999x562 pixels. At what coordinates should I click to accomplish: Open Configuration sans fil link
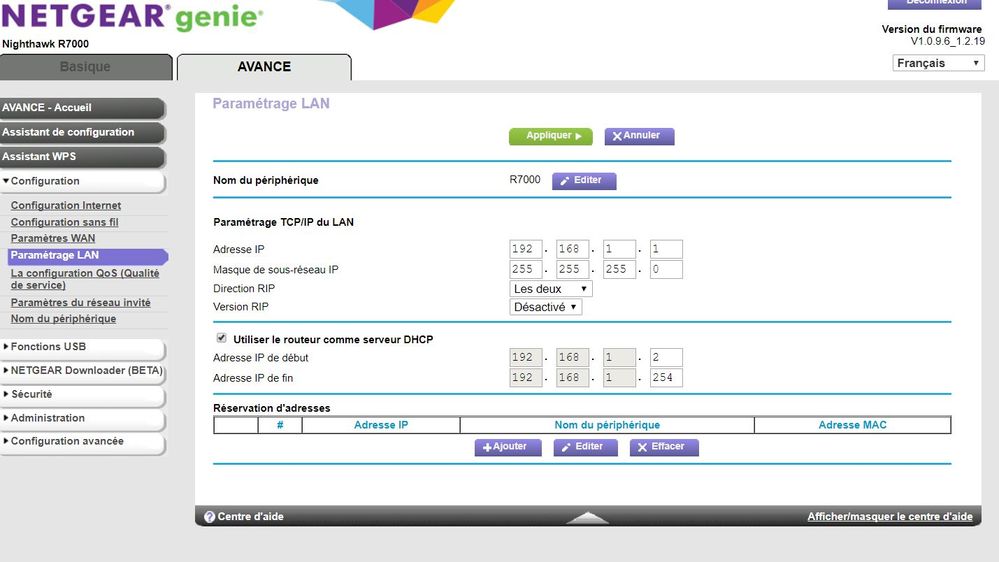(x=64, y=222)
